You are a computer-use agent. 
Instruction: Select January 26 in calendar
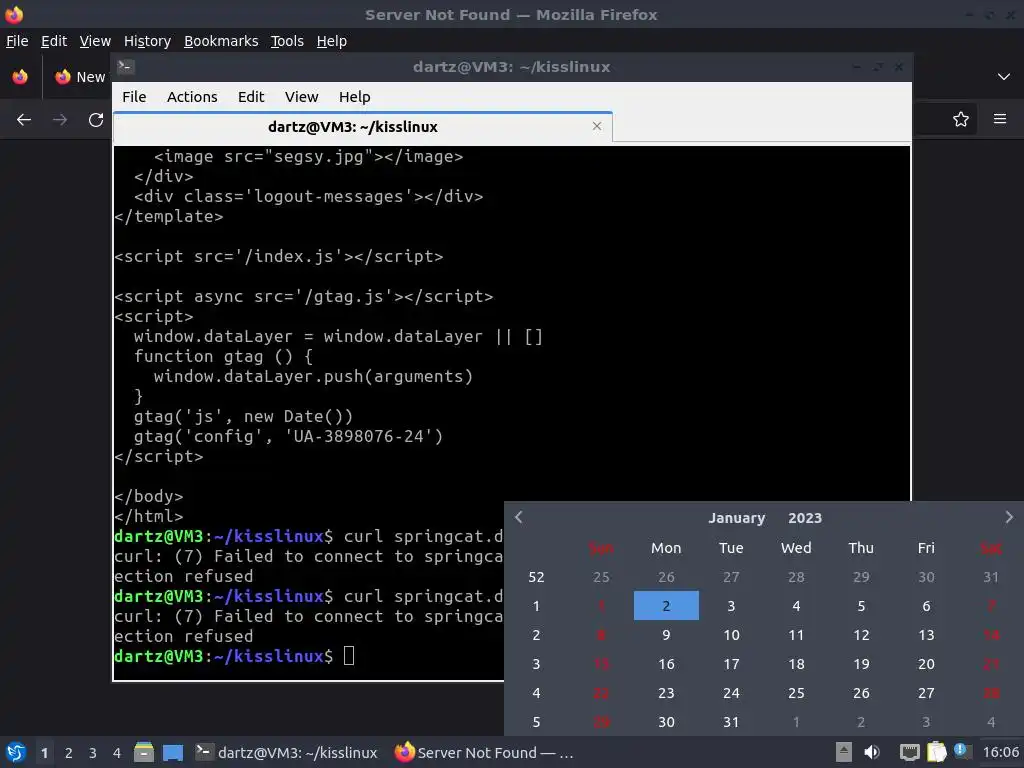pyautogui.click(x=861, y=693)
